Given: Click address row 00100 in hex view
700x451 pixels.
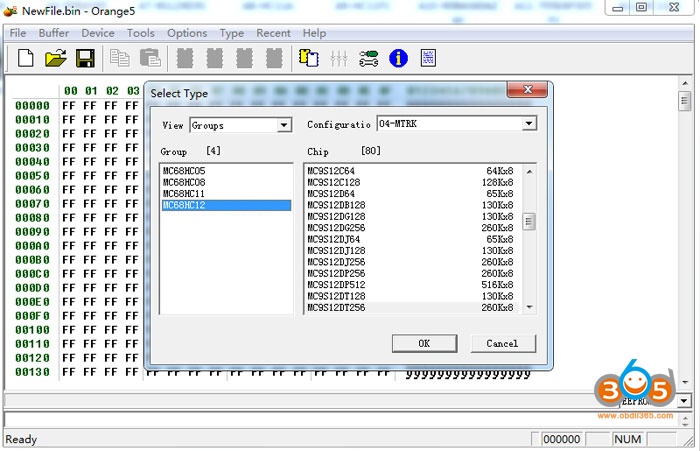Looking at the screenshot, I should pyautogui.click(x=33, y=330).
